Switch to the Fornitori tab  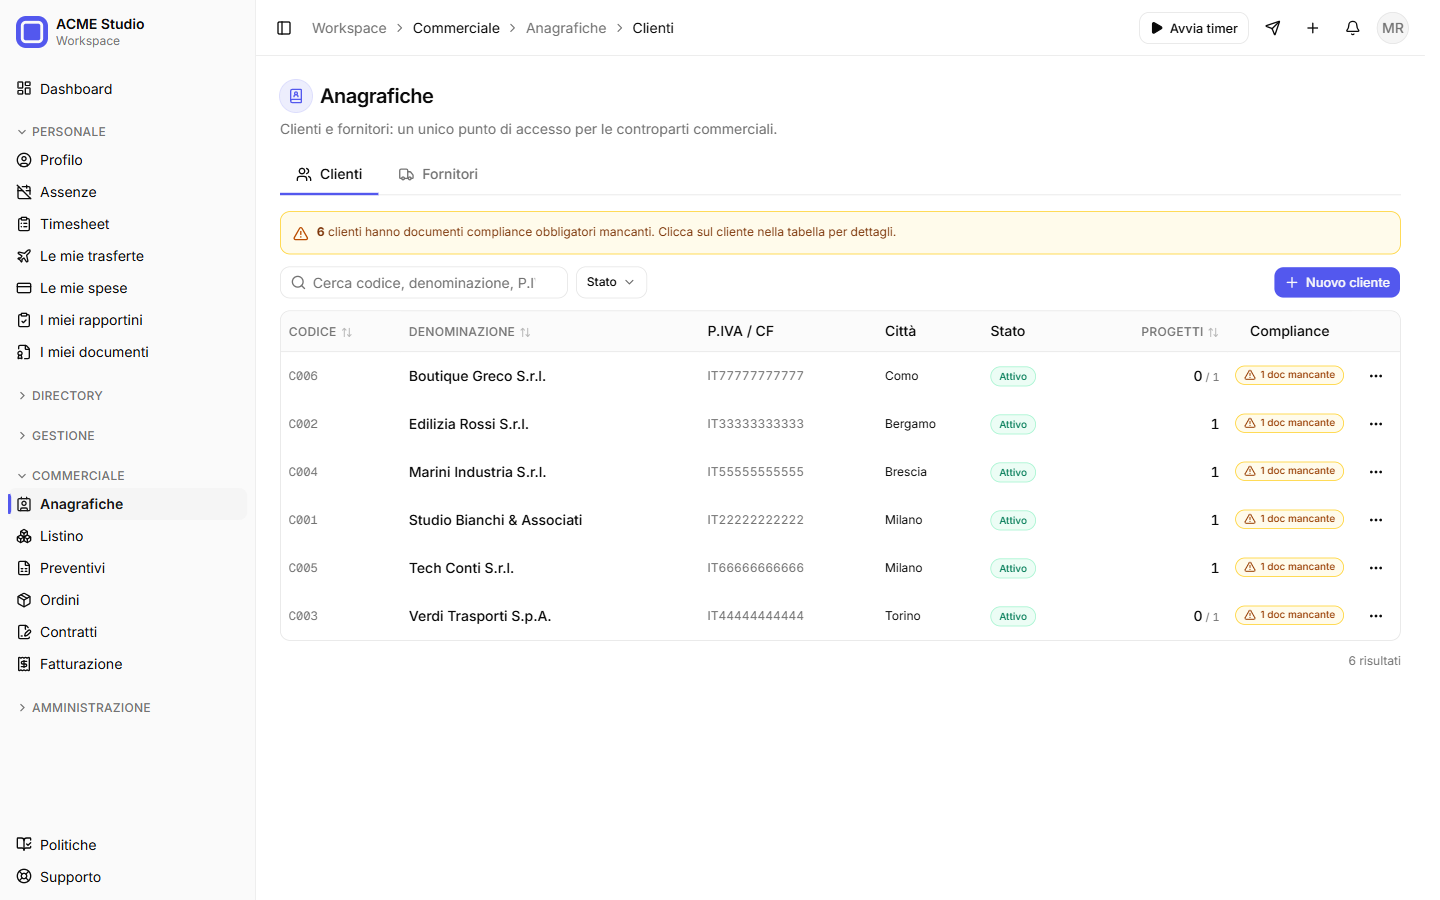coord(438,174)
